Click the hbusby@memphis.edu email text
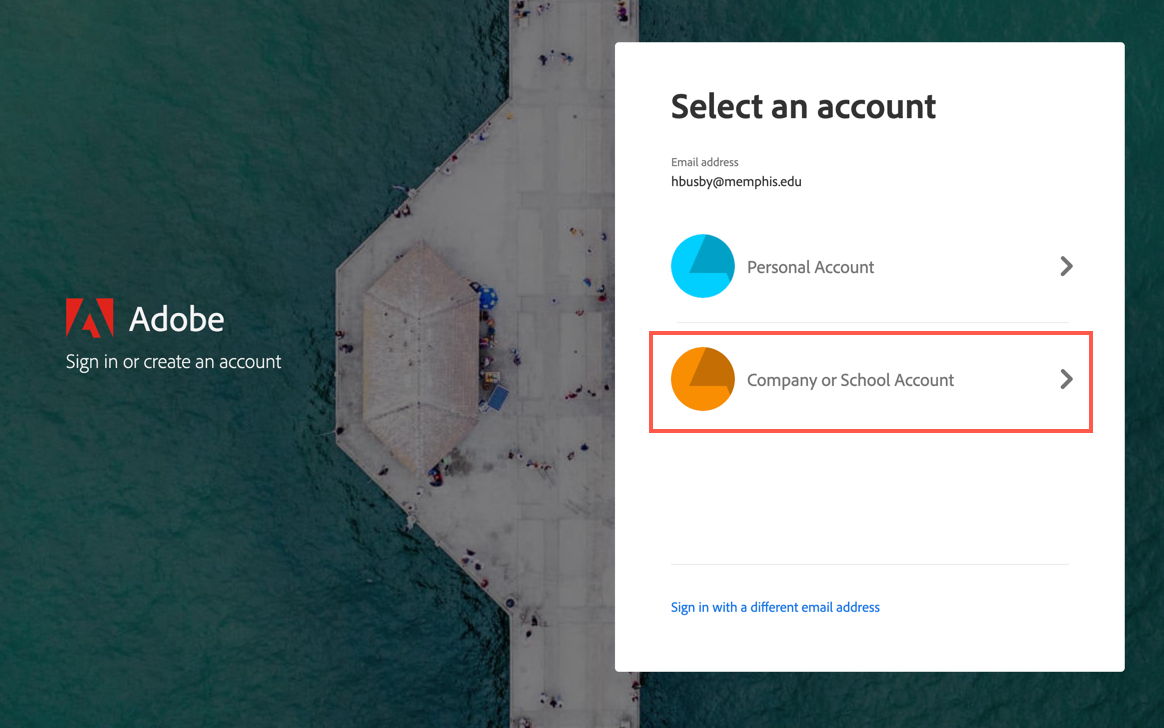Viewport: 1164px width, 728px height. (x=736, y=182)
